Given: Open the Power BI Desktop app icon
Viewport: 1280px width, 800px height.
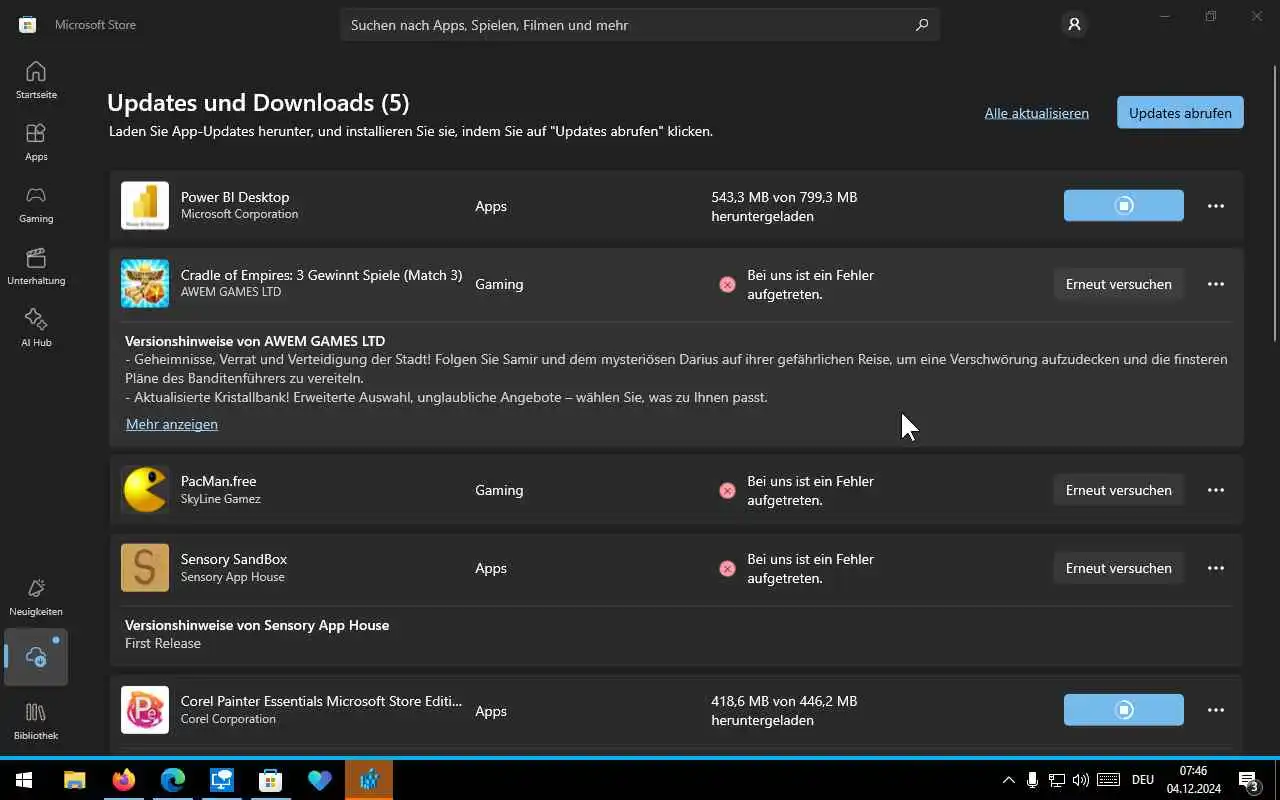Looking at the screenshot, I should click(x=145, y=206).
